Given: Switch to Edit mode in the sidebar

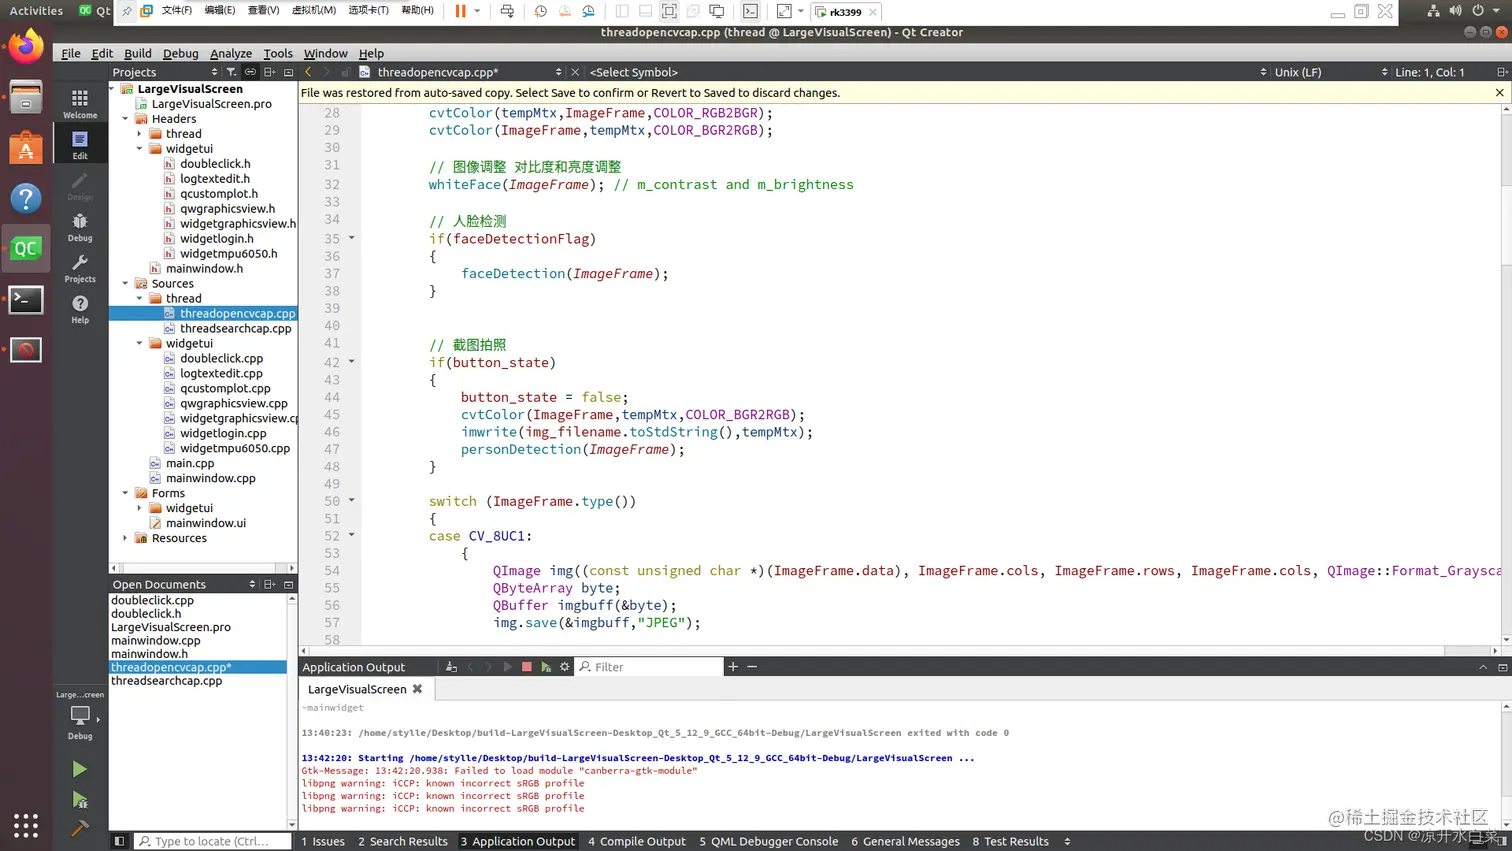Looking at the screenshot, I should pos(80,144).
